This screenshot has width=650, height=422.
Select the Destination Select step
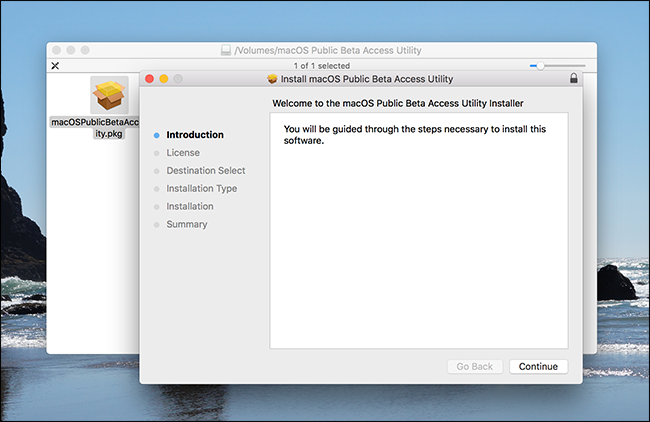tap(206, 170)
